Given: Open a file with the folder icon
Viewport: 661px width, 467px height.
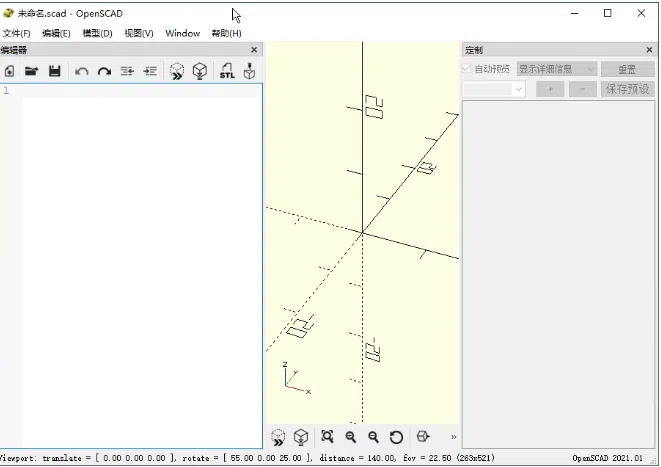Looking at the screenshot, I should pos(32,71).
